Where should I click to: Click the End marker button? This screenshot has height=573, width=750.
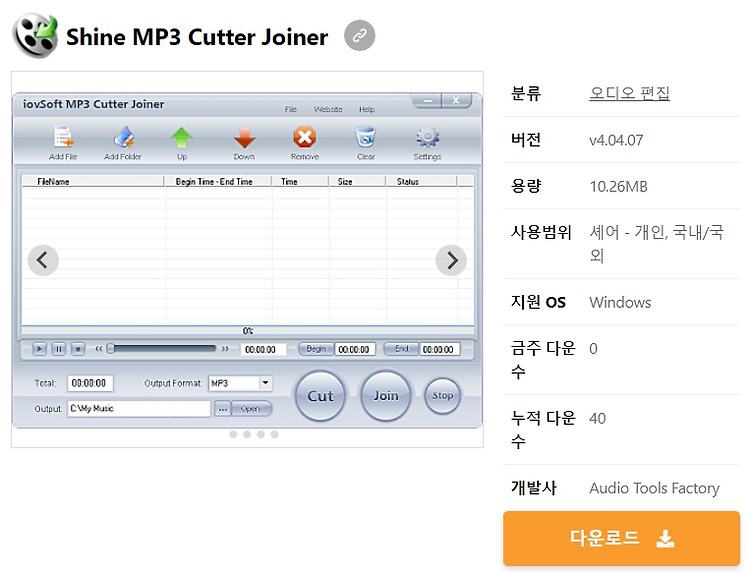coord(401,349)
